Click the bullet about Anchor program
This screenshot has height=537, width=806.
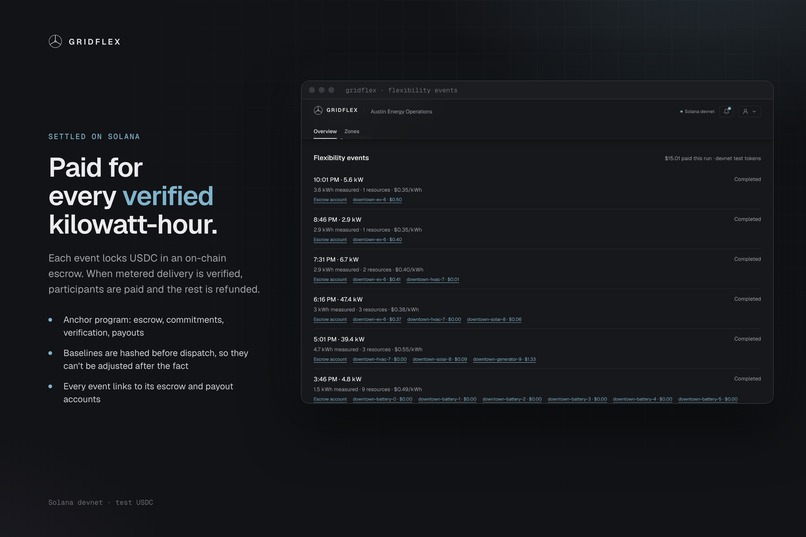tap(143, 326)
